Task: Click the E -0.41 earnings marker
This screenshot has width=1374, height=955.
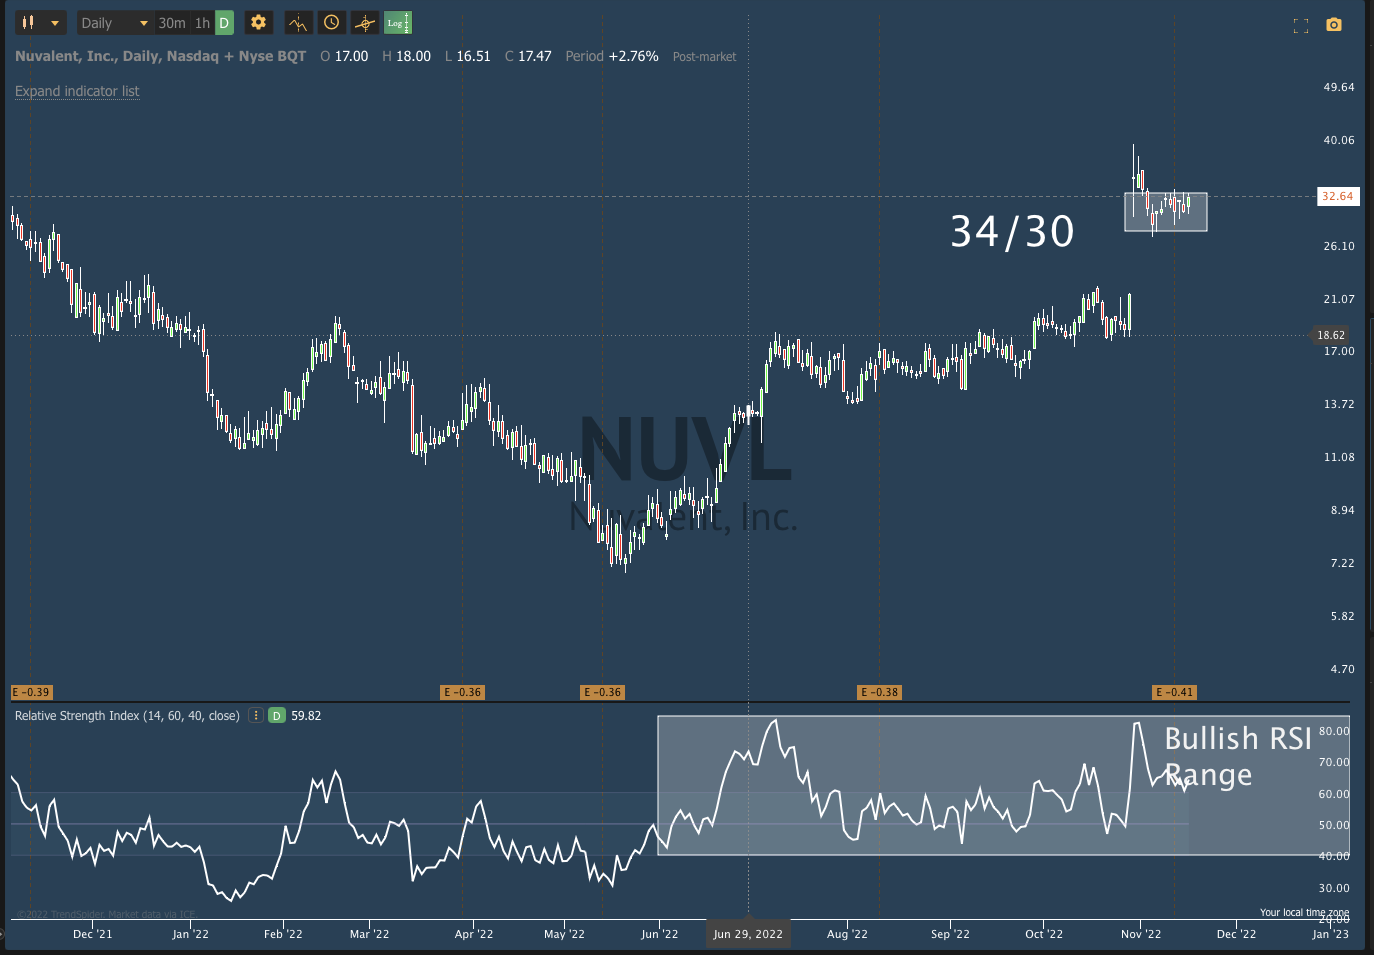Action: [1175, 692]
